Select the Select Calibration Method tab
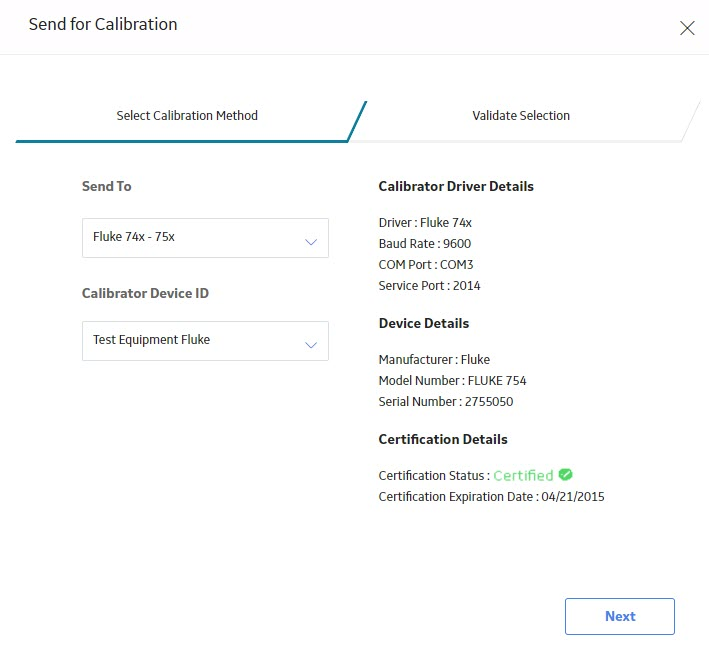 click(187, 116)
